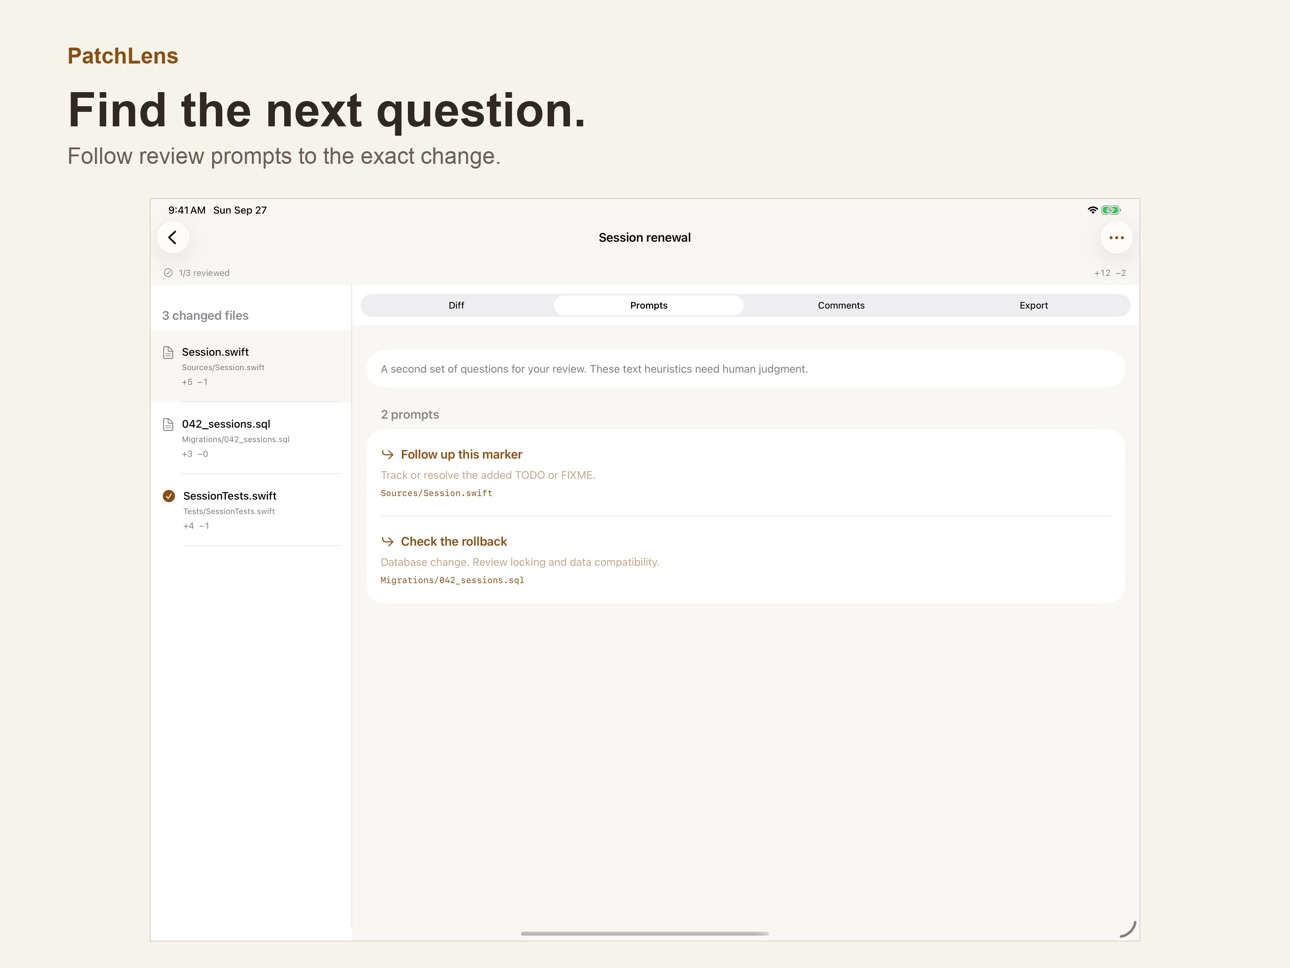Jump to Sources/Session.swift path in prompt
The image size is (1290, 968).
(x=436, y=493)
